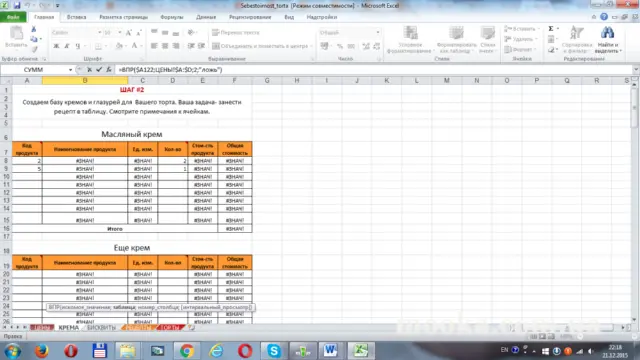
Task: Click the AutoSum sigma icon
Action: coord(551,29)
